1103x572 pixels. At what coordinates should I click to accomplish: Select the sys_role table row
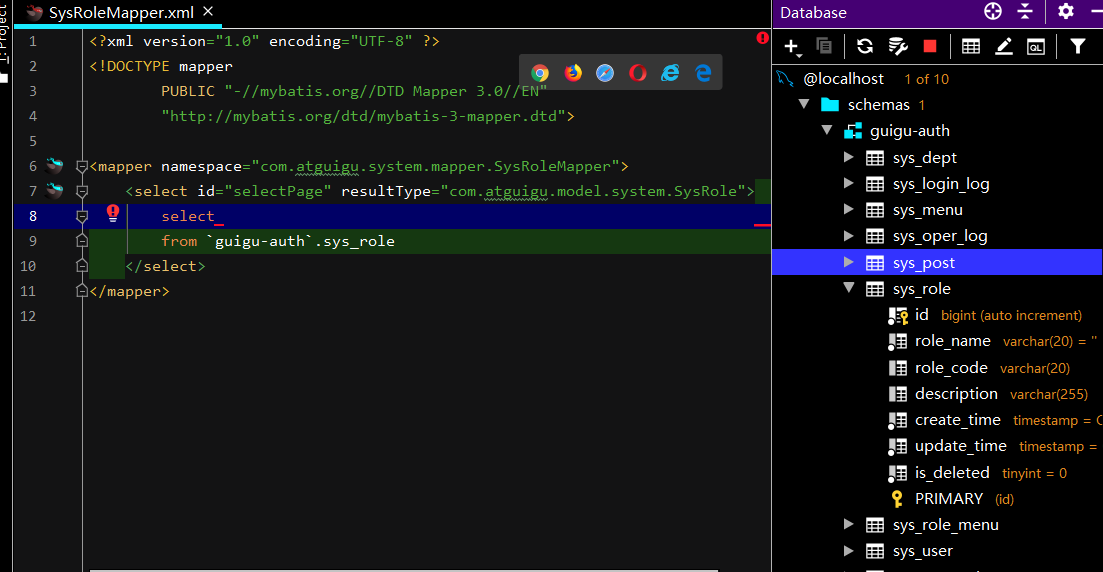(937, 288)
